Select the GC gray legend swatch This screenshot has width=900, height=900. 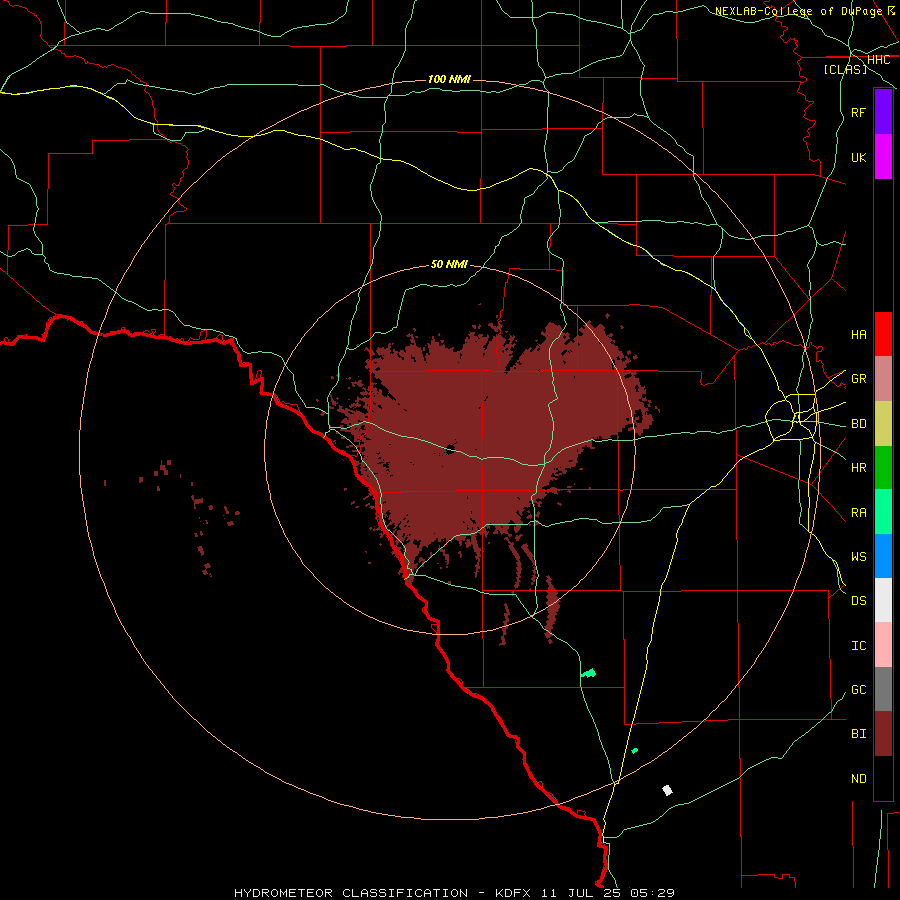(883, 689)
